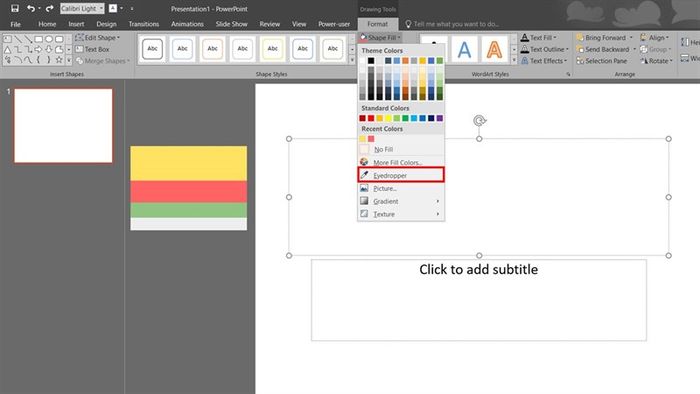This screenshot has height=394, width=700.
Task: Open the Bring Forward dropdown arrow
Action: click(x=631, y=37)
